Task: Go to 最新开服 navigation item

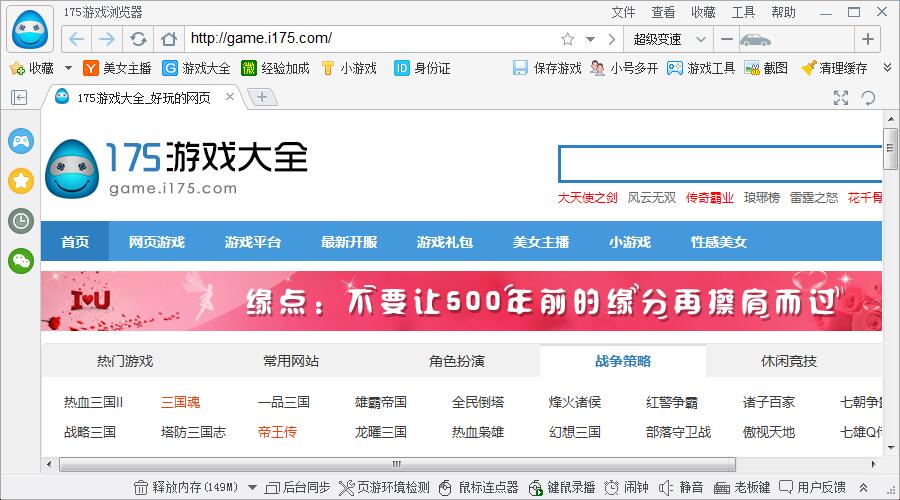Action: click(349, 242)
